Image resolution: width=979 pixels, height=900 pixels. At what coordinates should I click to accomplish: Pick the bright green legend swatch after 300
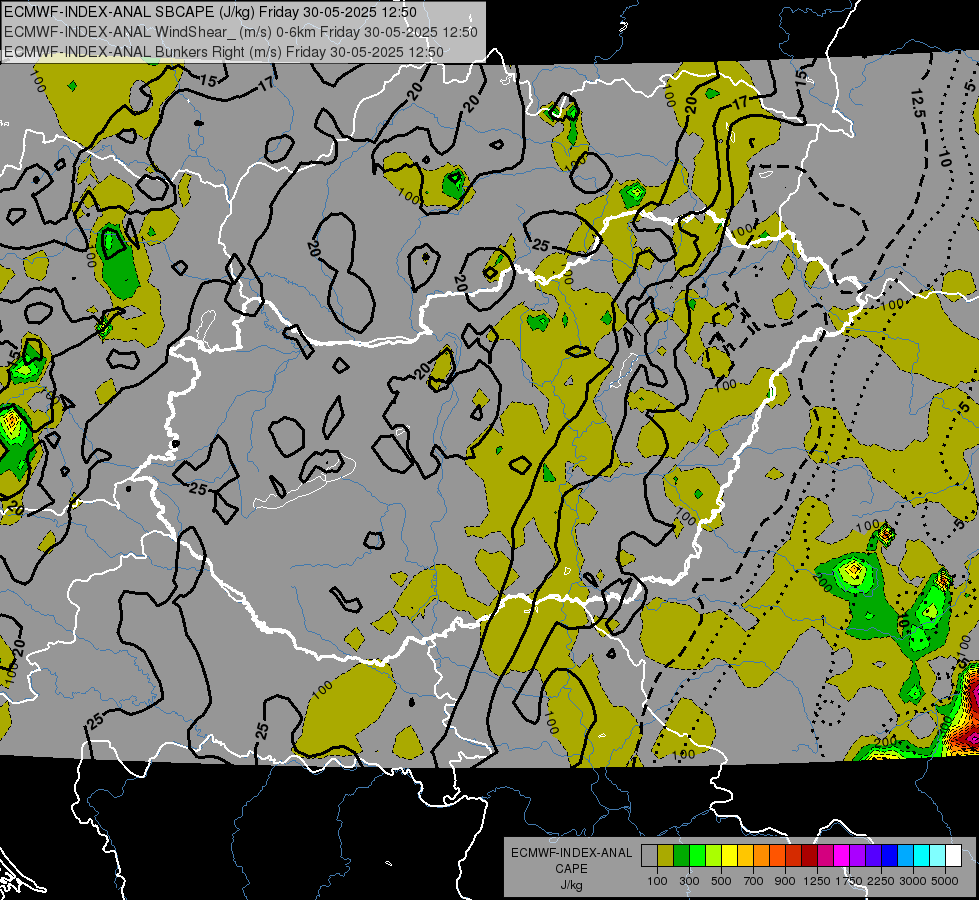[697, 856]
